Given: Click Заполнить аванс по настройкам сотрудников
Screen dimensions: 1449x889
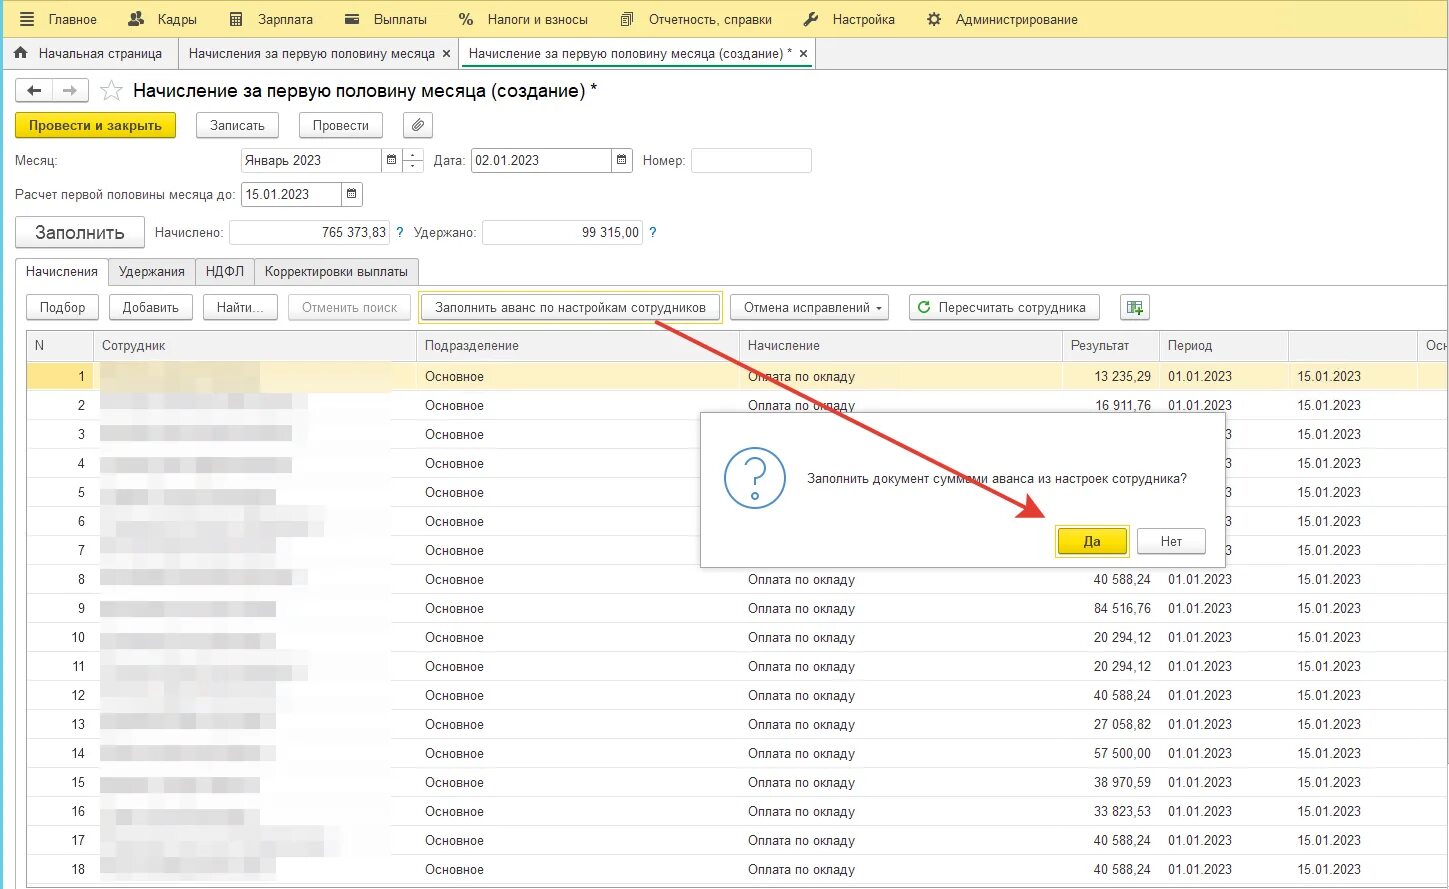Looking at the screenshot, I should (571, 307).
